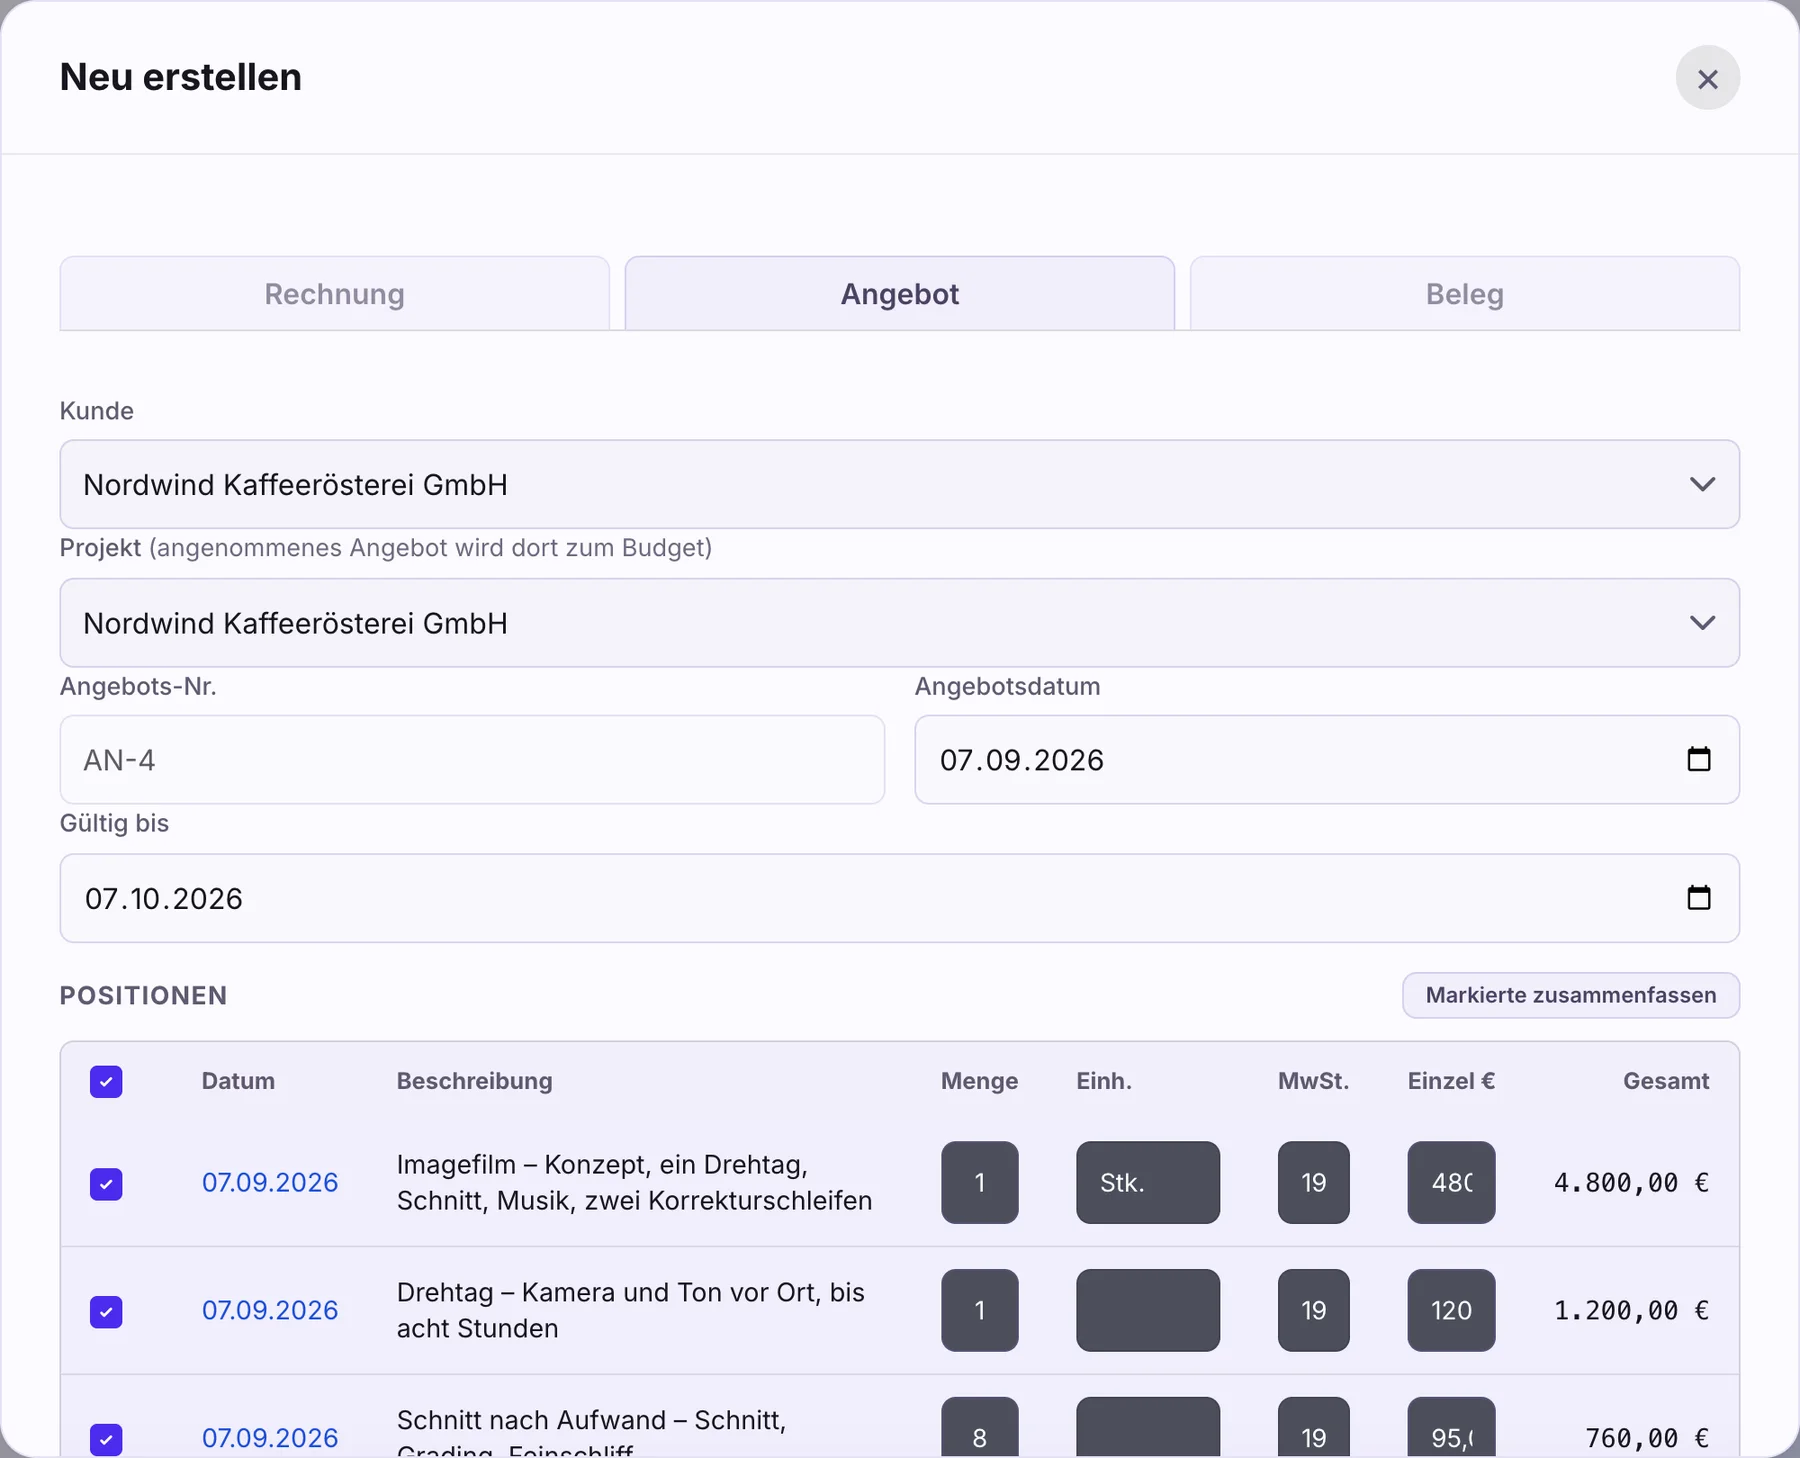Image resolution: width=1800 pixels, height=1458 pixels.
Task: Edit Menge field in Drehtag row
Action: pyautogui.click(x=979, y=1310)
